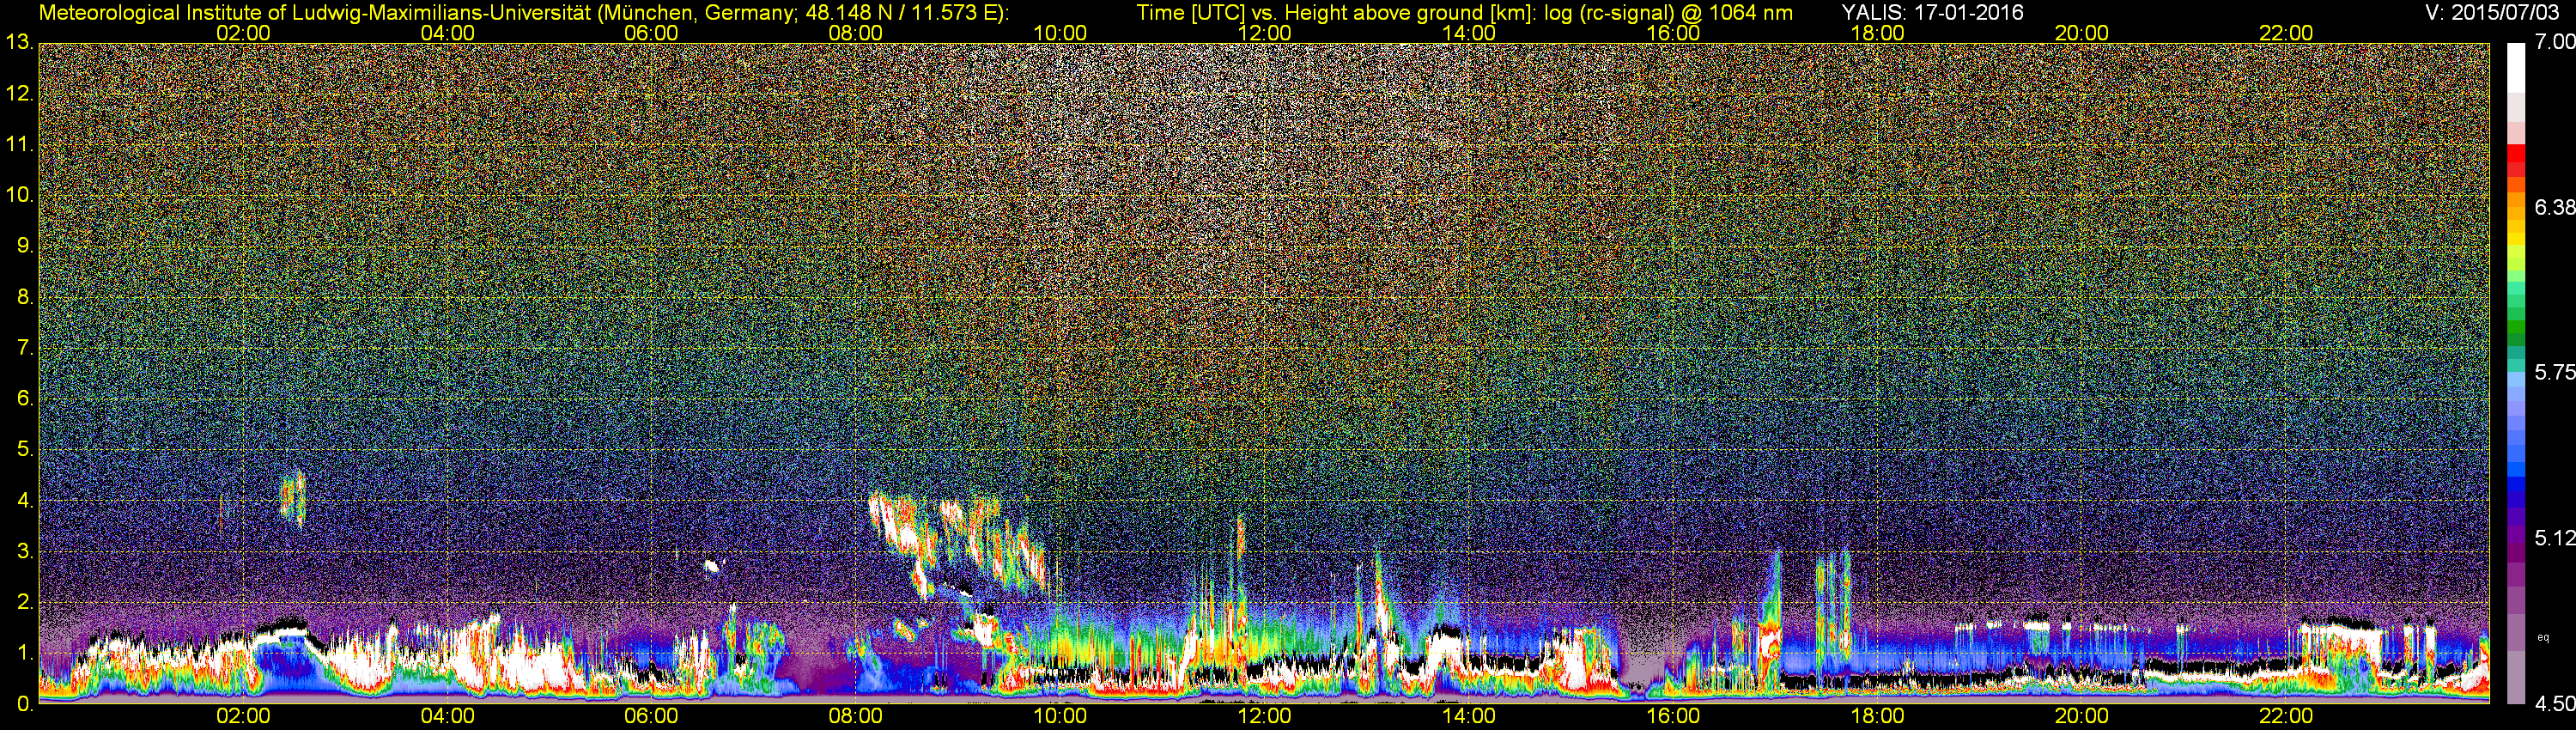Click the 11 km height axis label
This screenshot has width=2576, height=730.
[x=19, y=144]
